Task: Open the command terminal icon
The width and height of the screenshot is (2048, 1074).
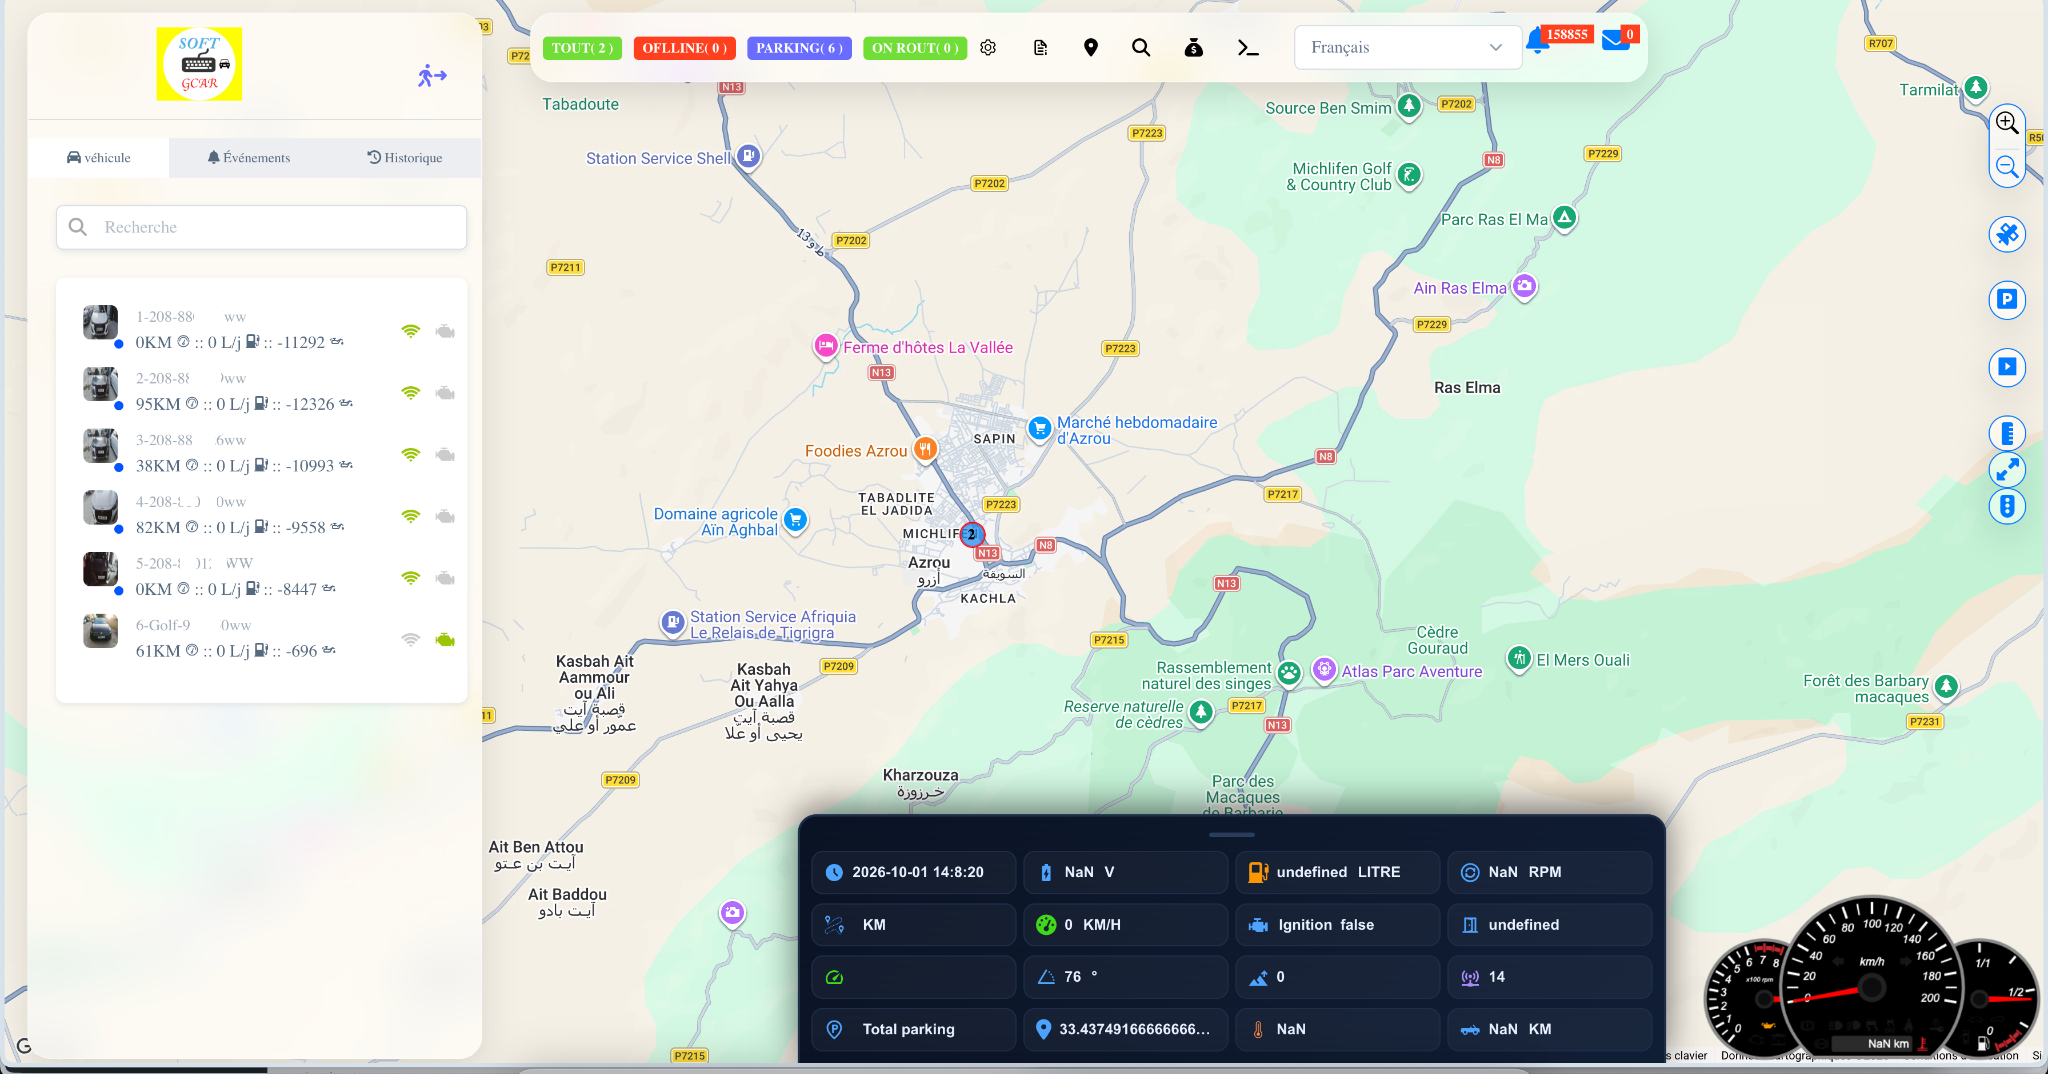Action: [1248, 48]
